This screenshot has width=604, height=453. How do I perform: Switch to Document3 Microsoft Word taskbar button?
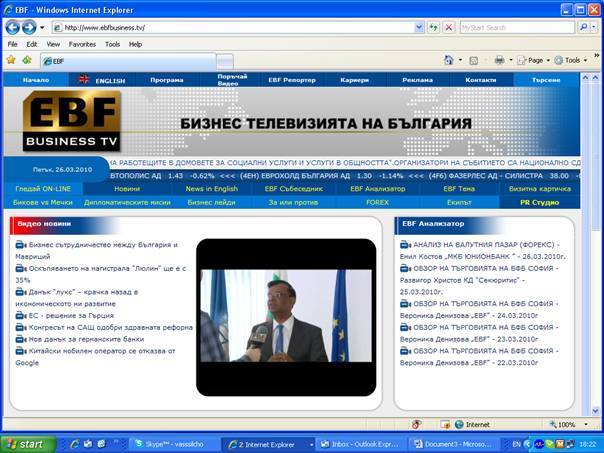click(454, 444)
